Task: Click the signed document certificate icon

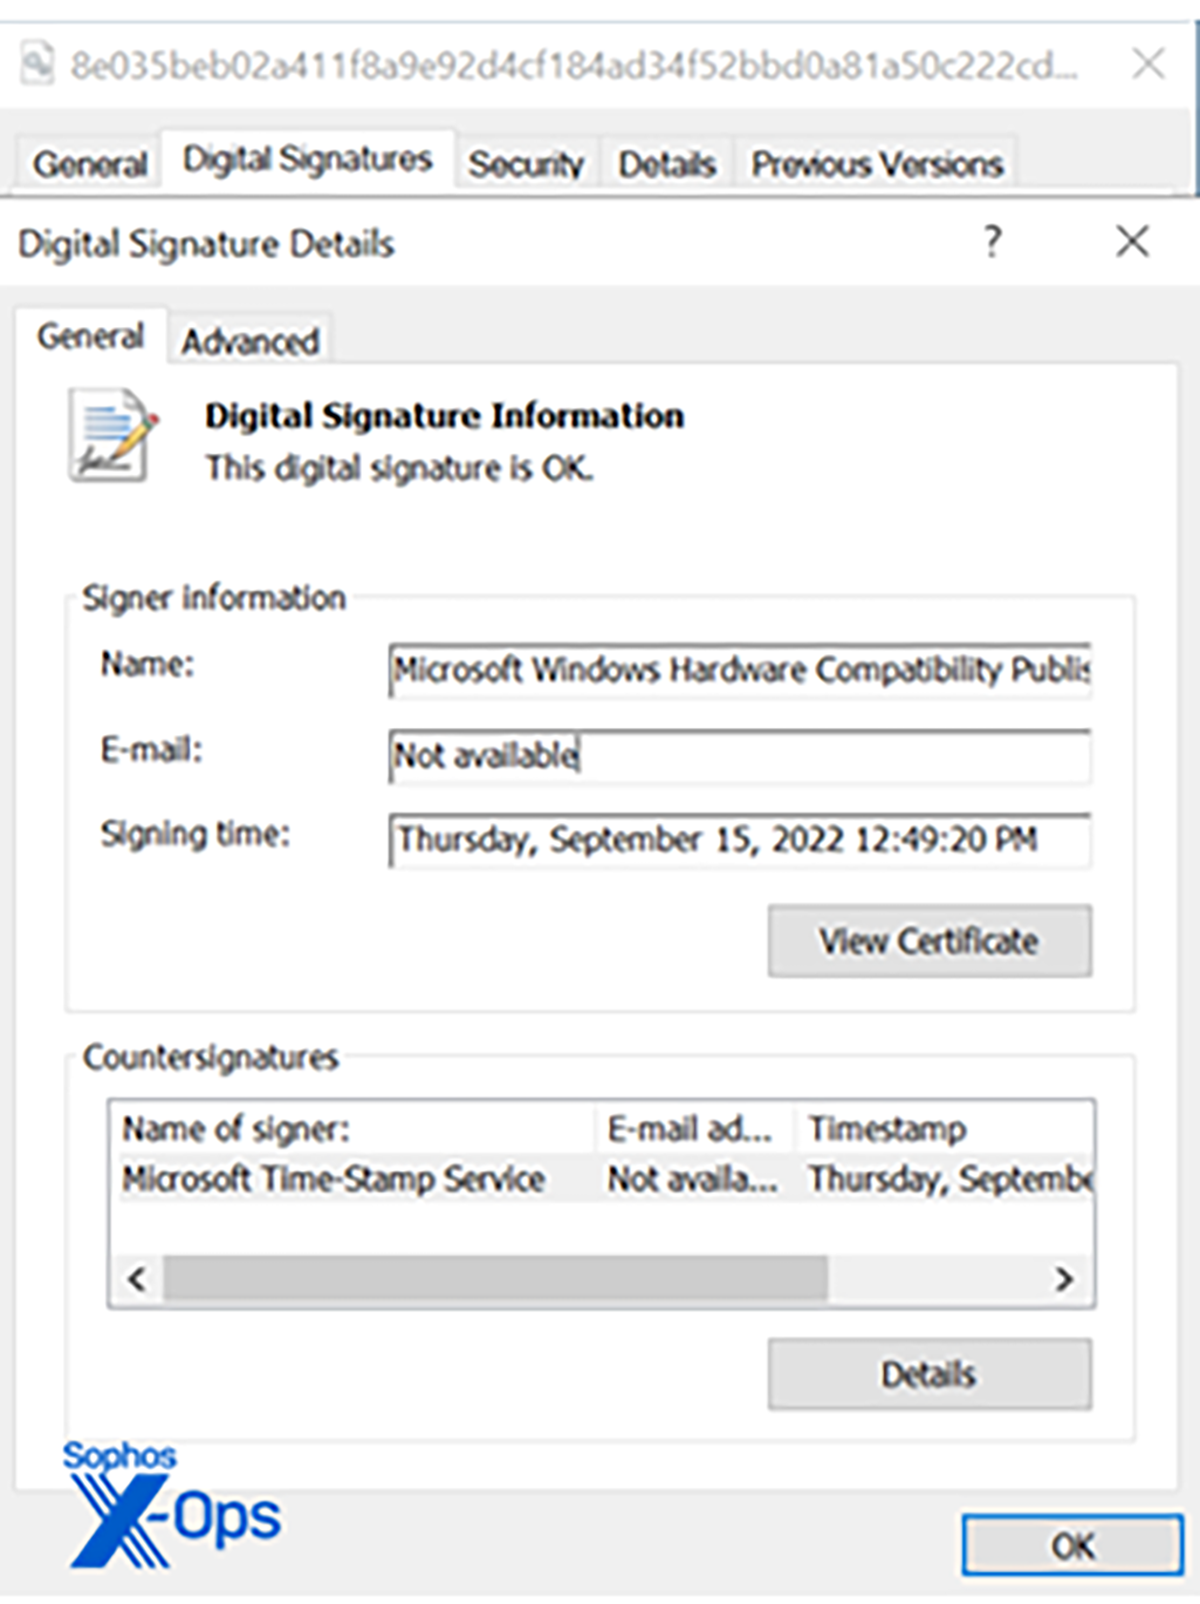Action: coord(112,436)
